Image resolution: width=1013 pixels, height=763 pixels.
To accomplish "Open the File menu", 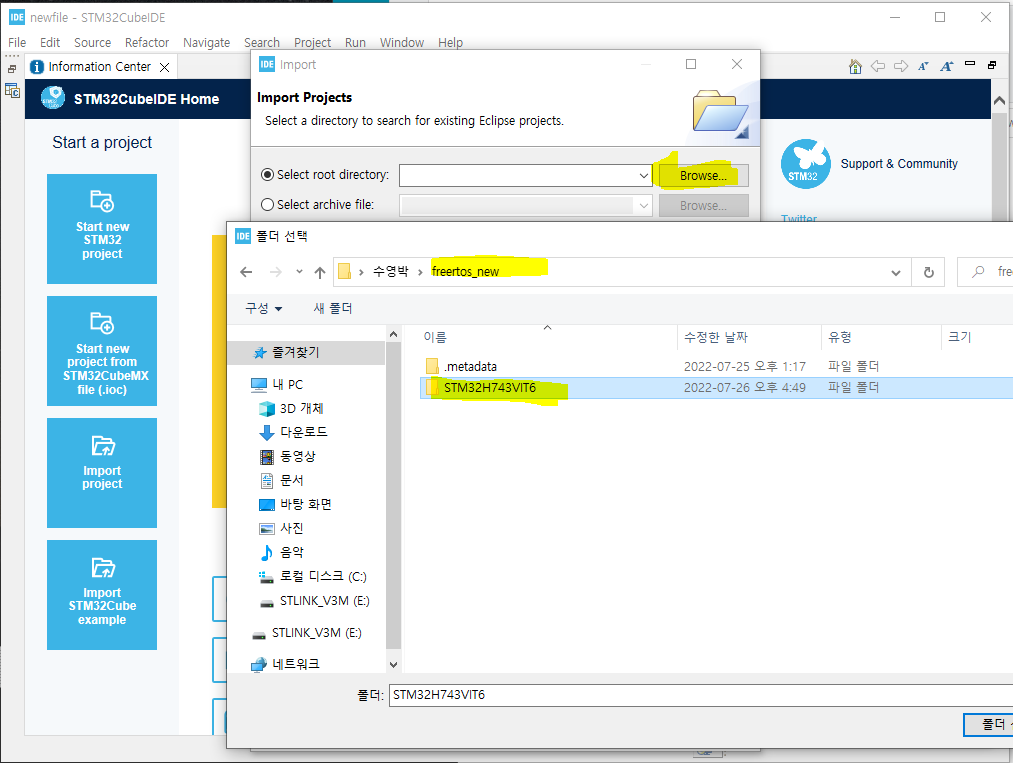I will pyautogui.click(x=17, y=43).
